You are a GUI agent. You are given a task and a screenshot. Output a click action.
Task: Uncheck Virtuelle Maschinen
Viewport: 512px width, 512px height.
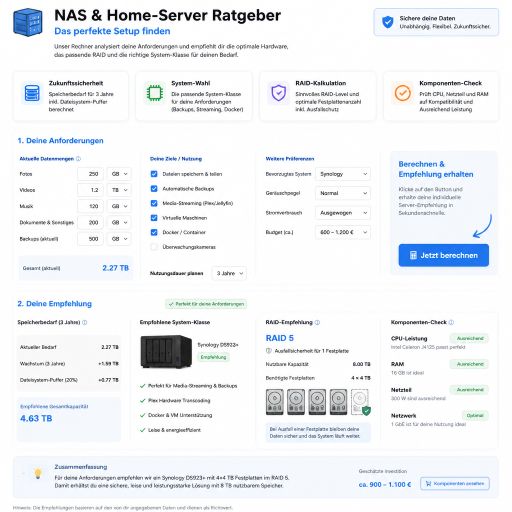[154, 218]
